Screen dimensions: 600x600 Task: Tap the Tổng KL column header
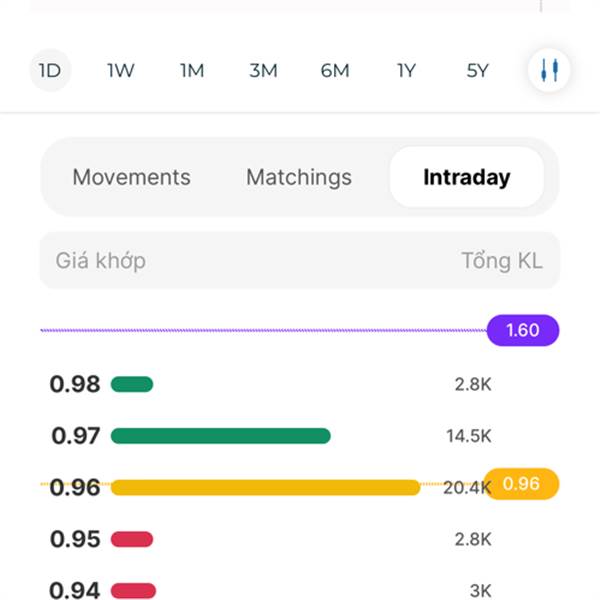(502, 261)
